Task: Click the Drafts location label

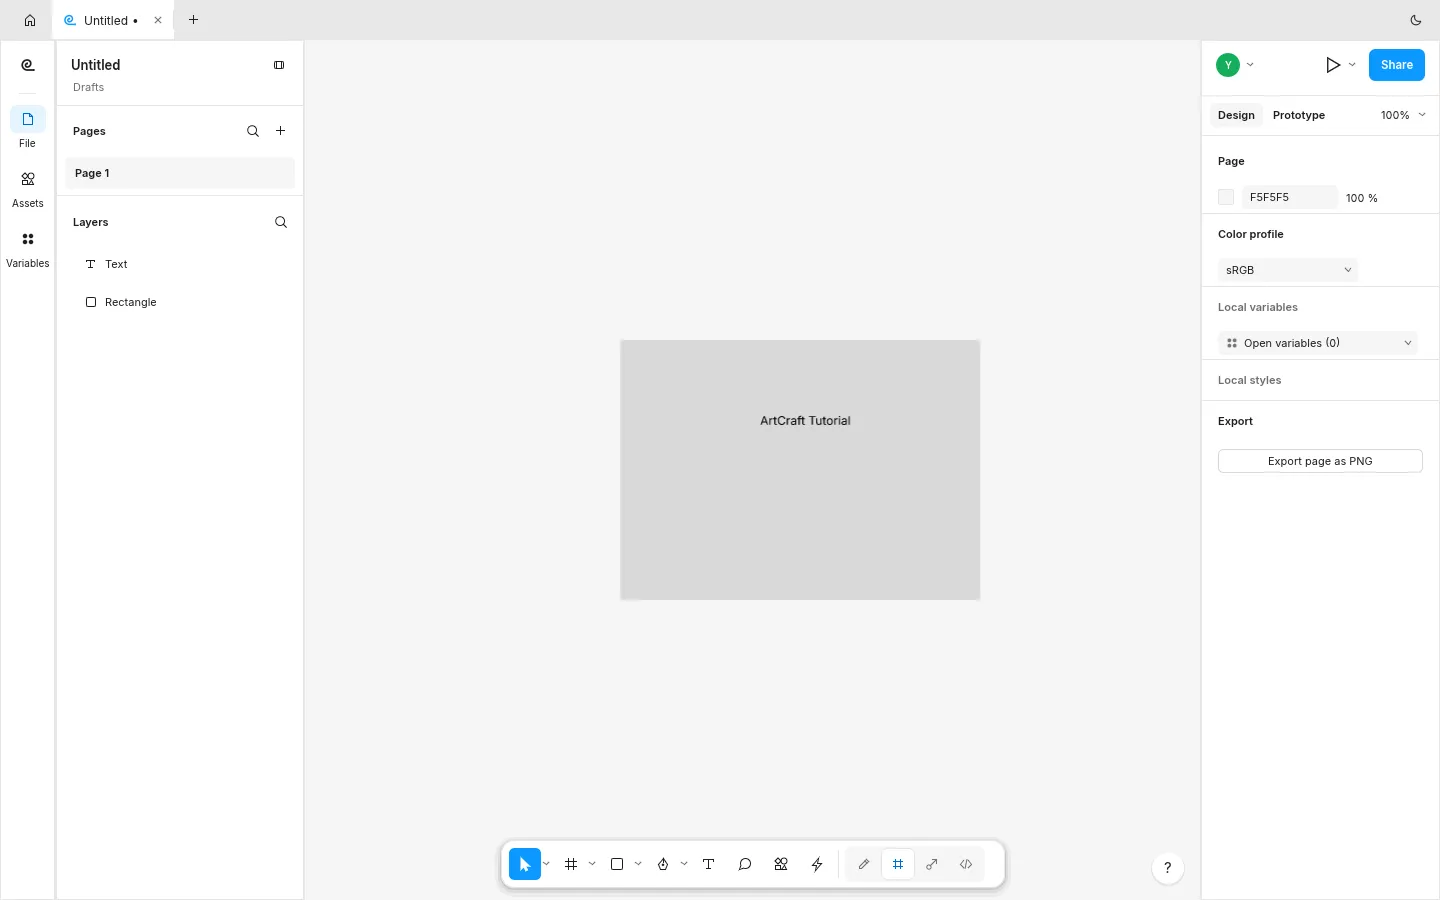Action: (x=89, y=87)
